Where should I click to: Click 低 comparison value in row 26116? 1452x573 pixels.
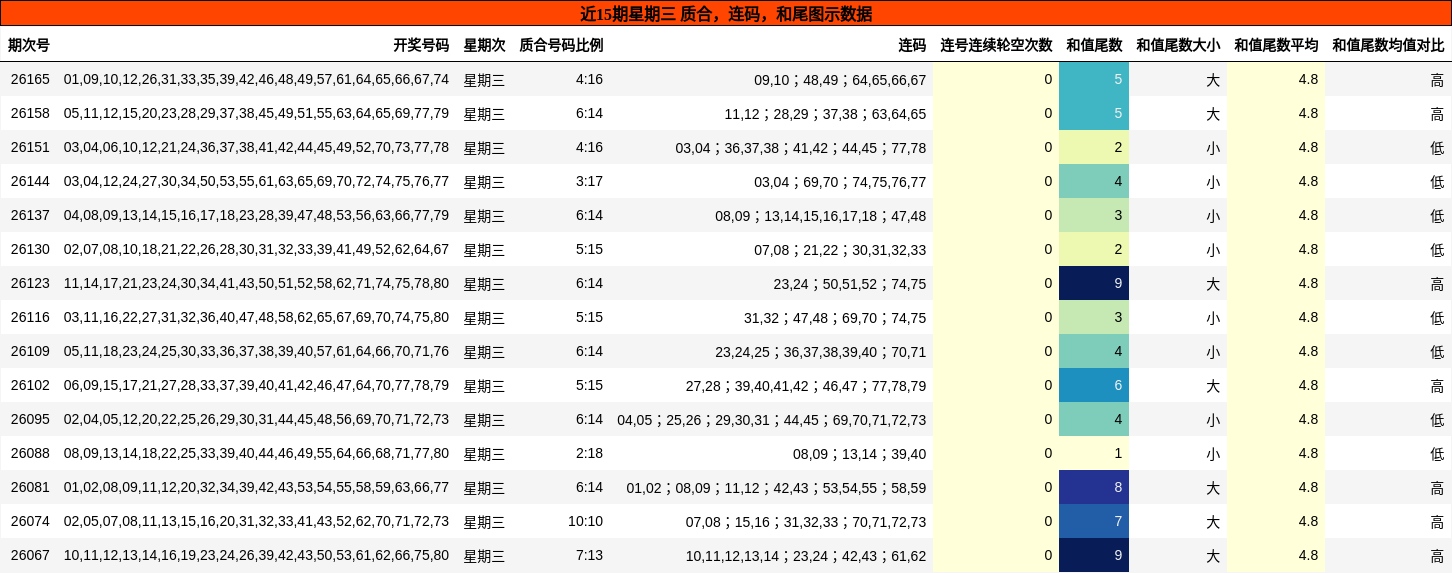(1437, 317)
